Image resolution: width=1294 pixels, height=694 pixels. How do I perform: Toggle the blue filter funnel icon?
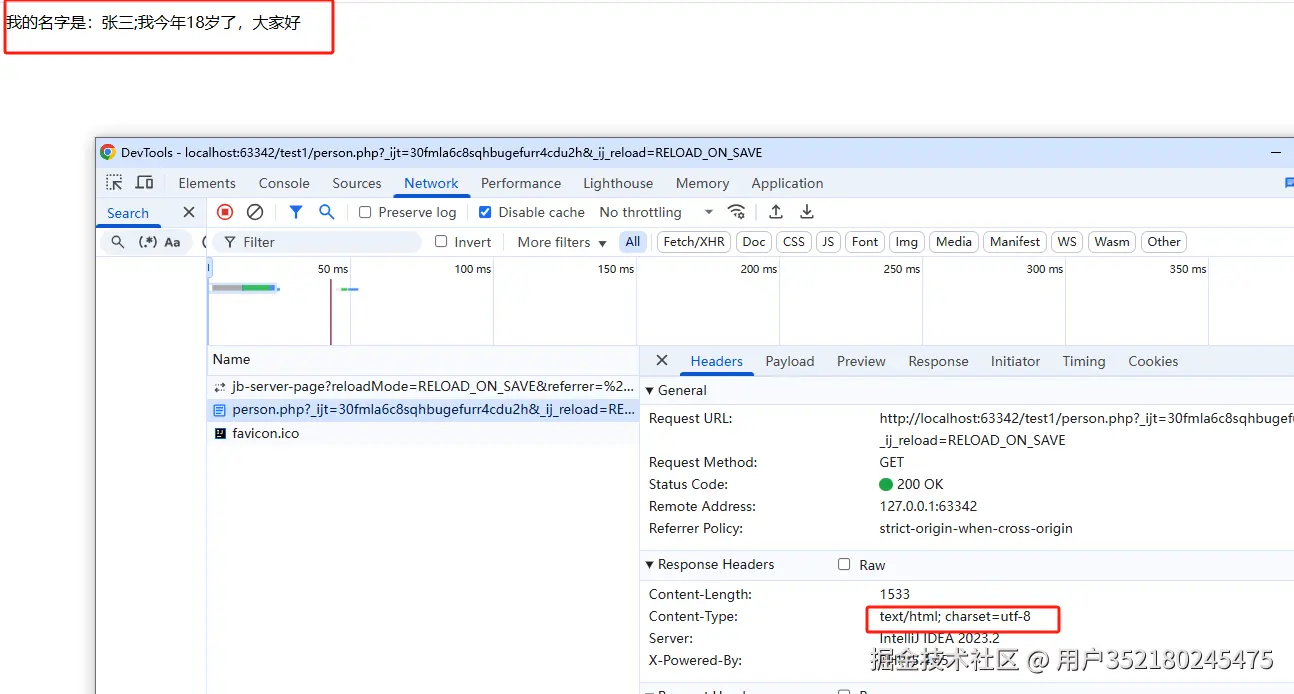coord(296,212)
